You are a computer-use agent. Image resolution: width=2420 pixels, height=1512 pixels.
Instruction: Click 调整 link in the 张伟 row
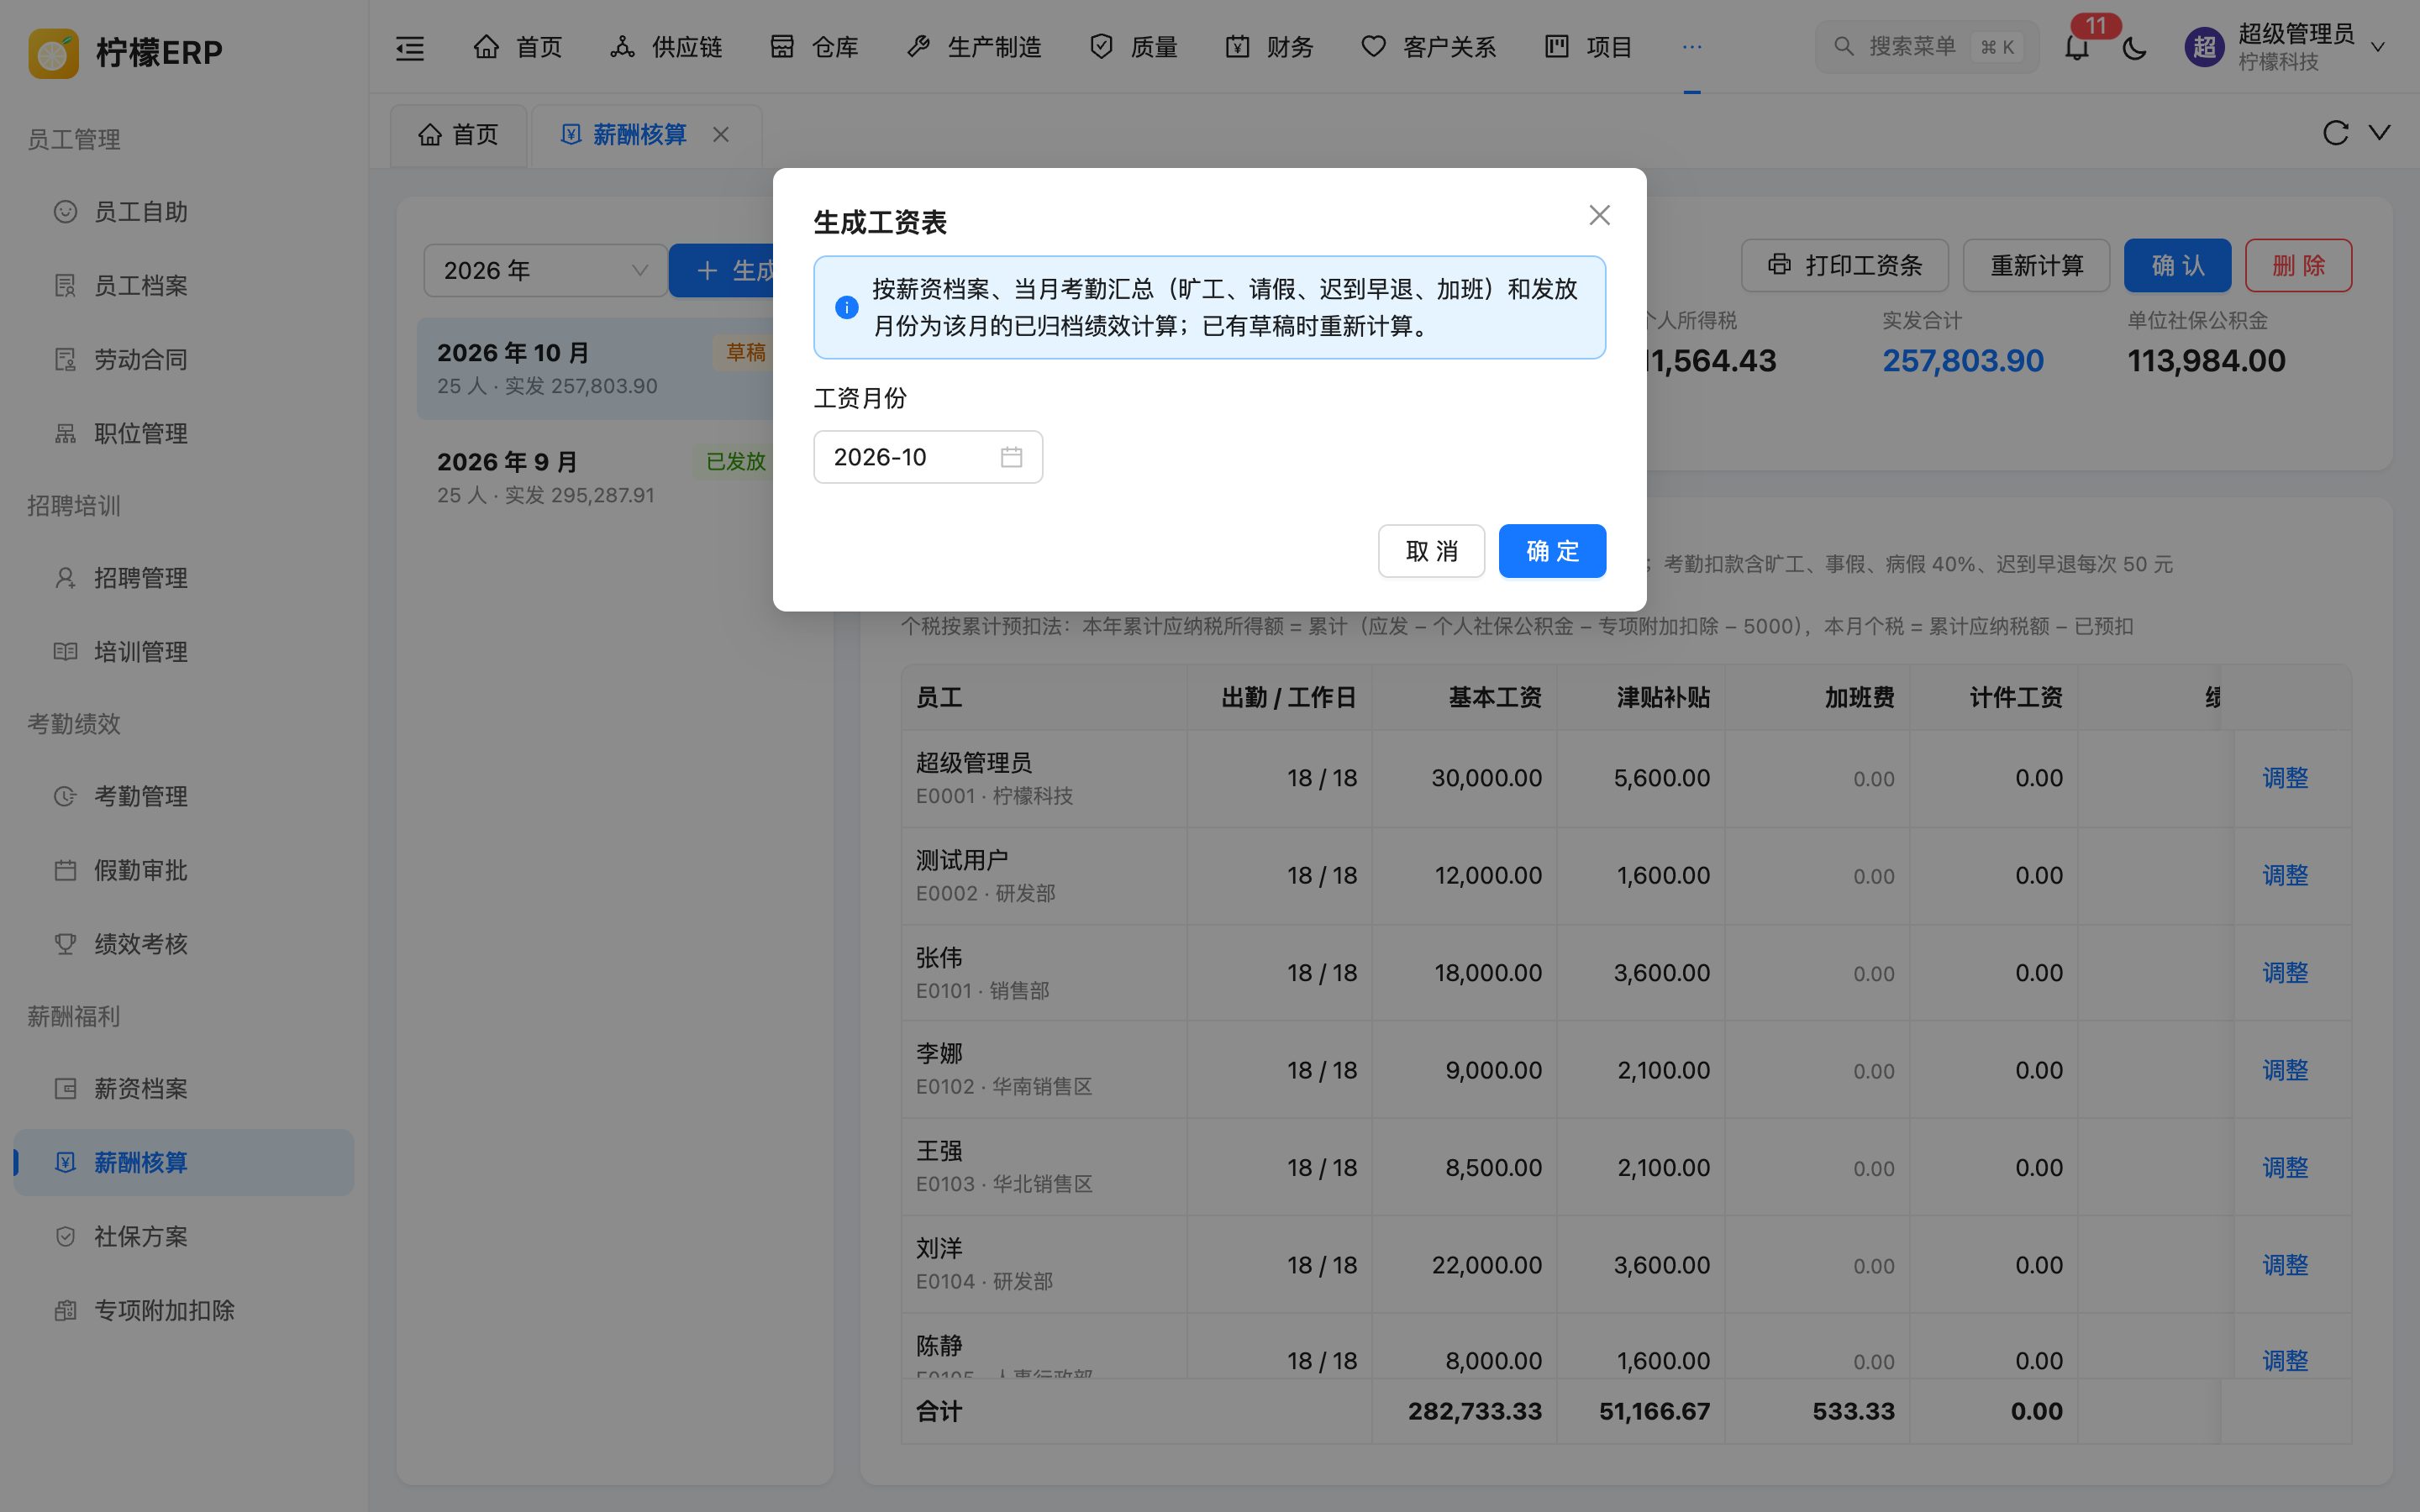[2285, 973]
